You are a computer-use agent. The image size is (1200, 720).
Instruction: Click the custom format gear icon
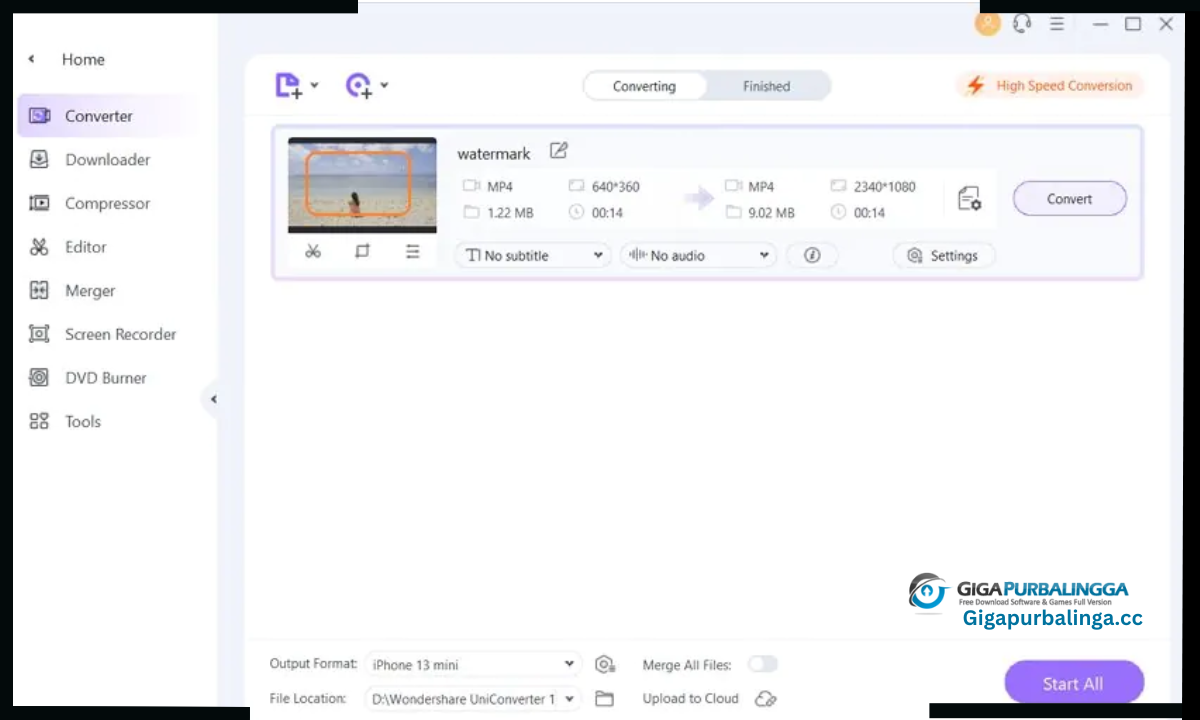click(x=604, y=665)
